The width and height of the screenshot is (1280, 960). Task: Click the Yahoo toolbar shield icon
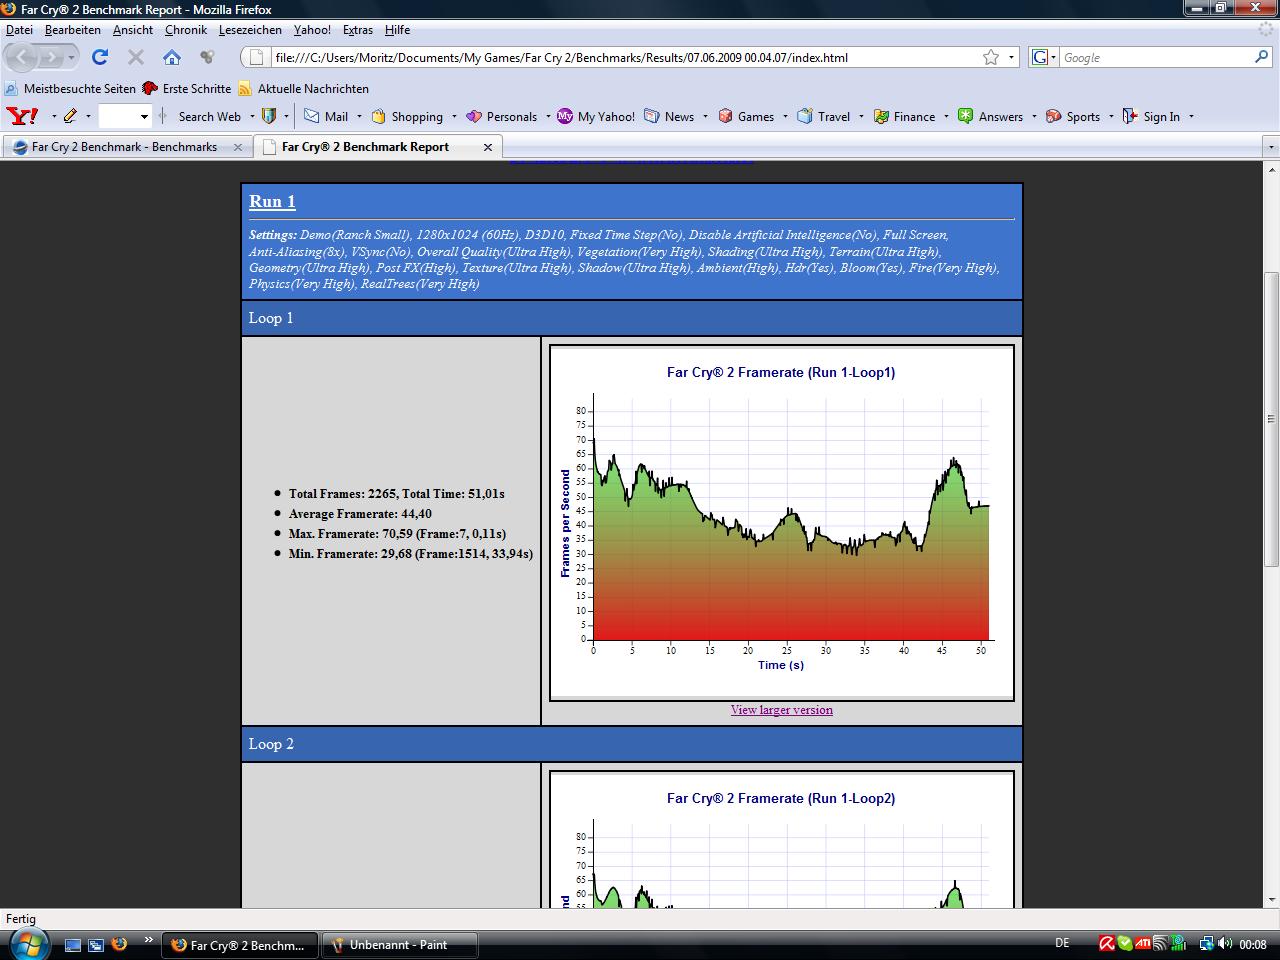[268, 116]
